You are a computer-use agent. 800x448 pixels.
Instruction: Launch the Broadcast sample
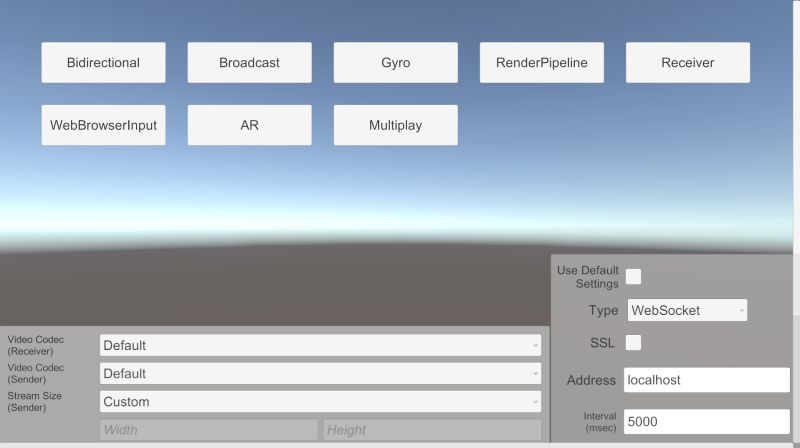click(249, 62)
